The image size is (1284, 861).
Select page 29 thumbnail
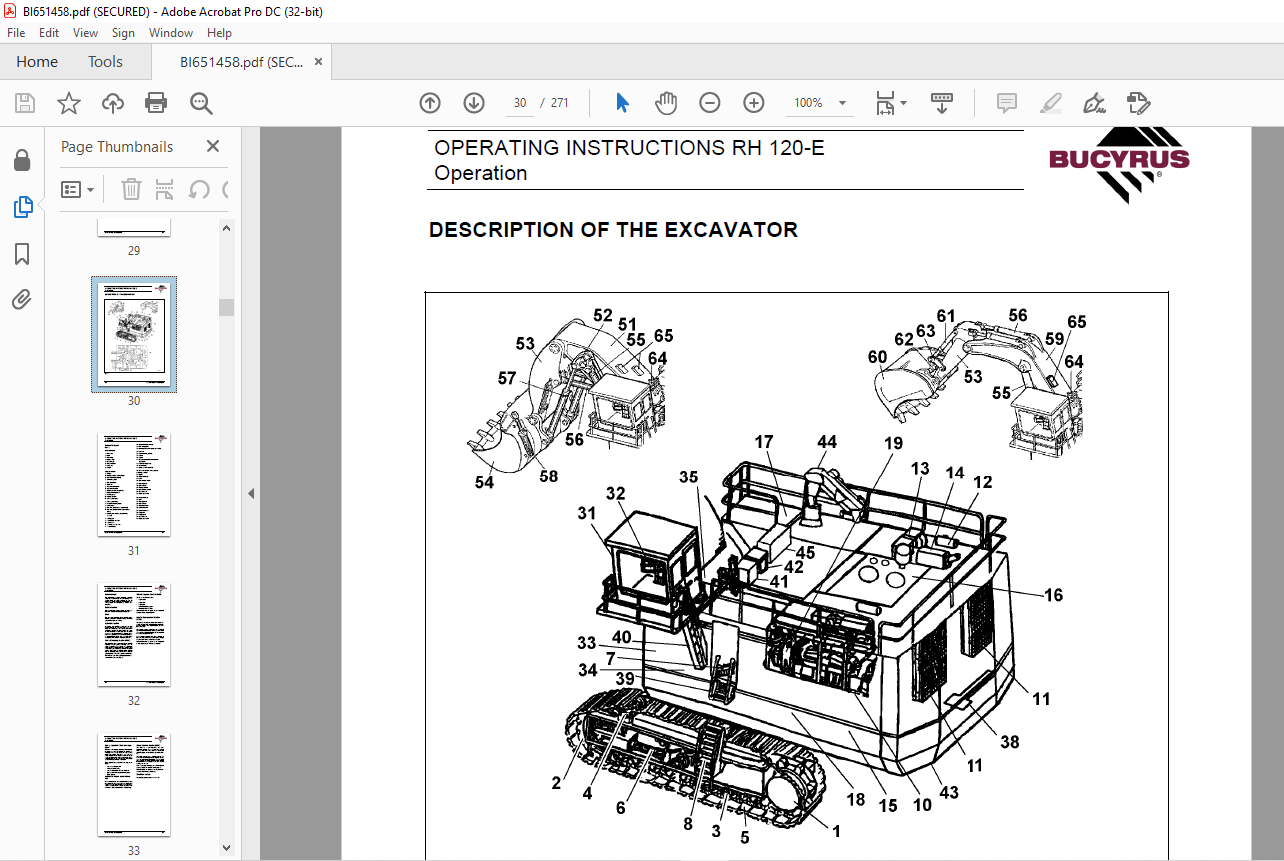coord(134,229)
